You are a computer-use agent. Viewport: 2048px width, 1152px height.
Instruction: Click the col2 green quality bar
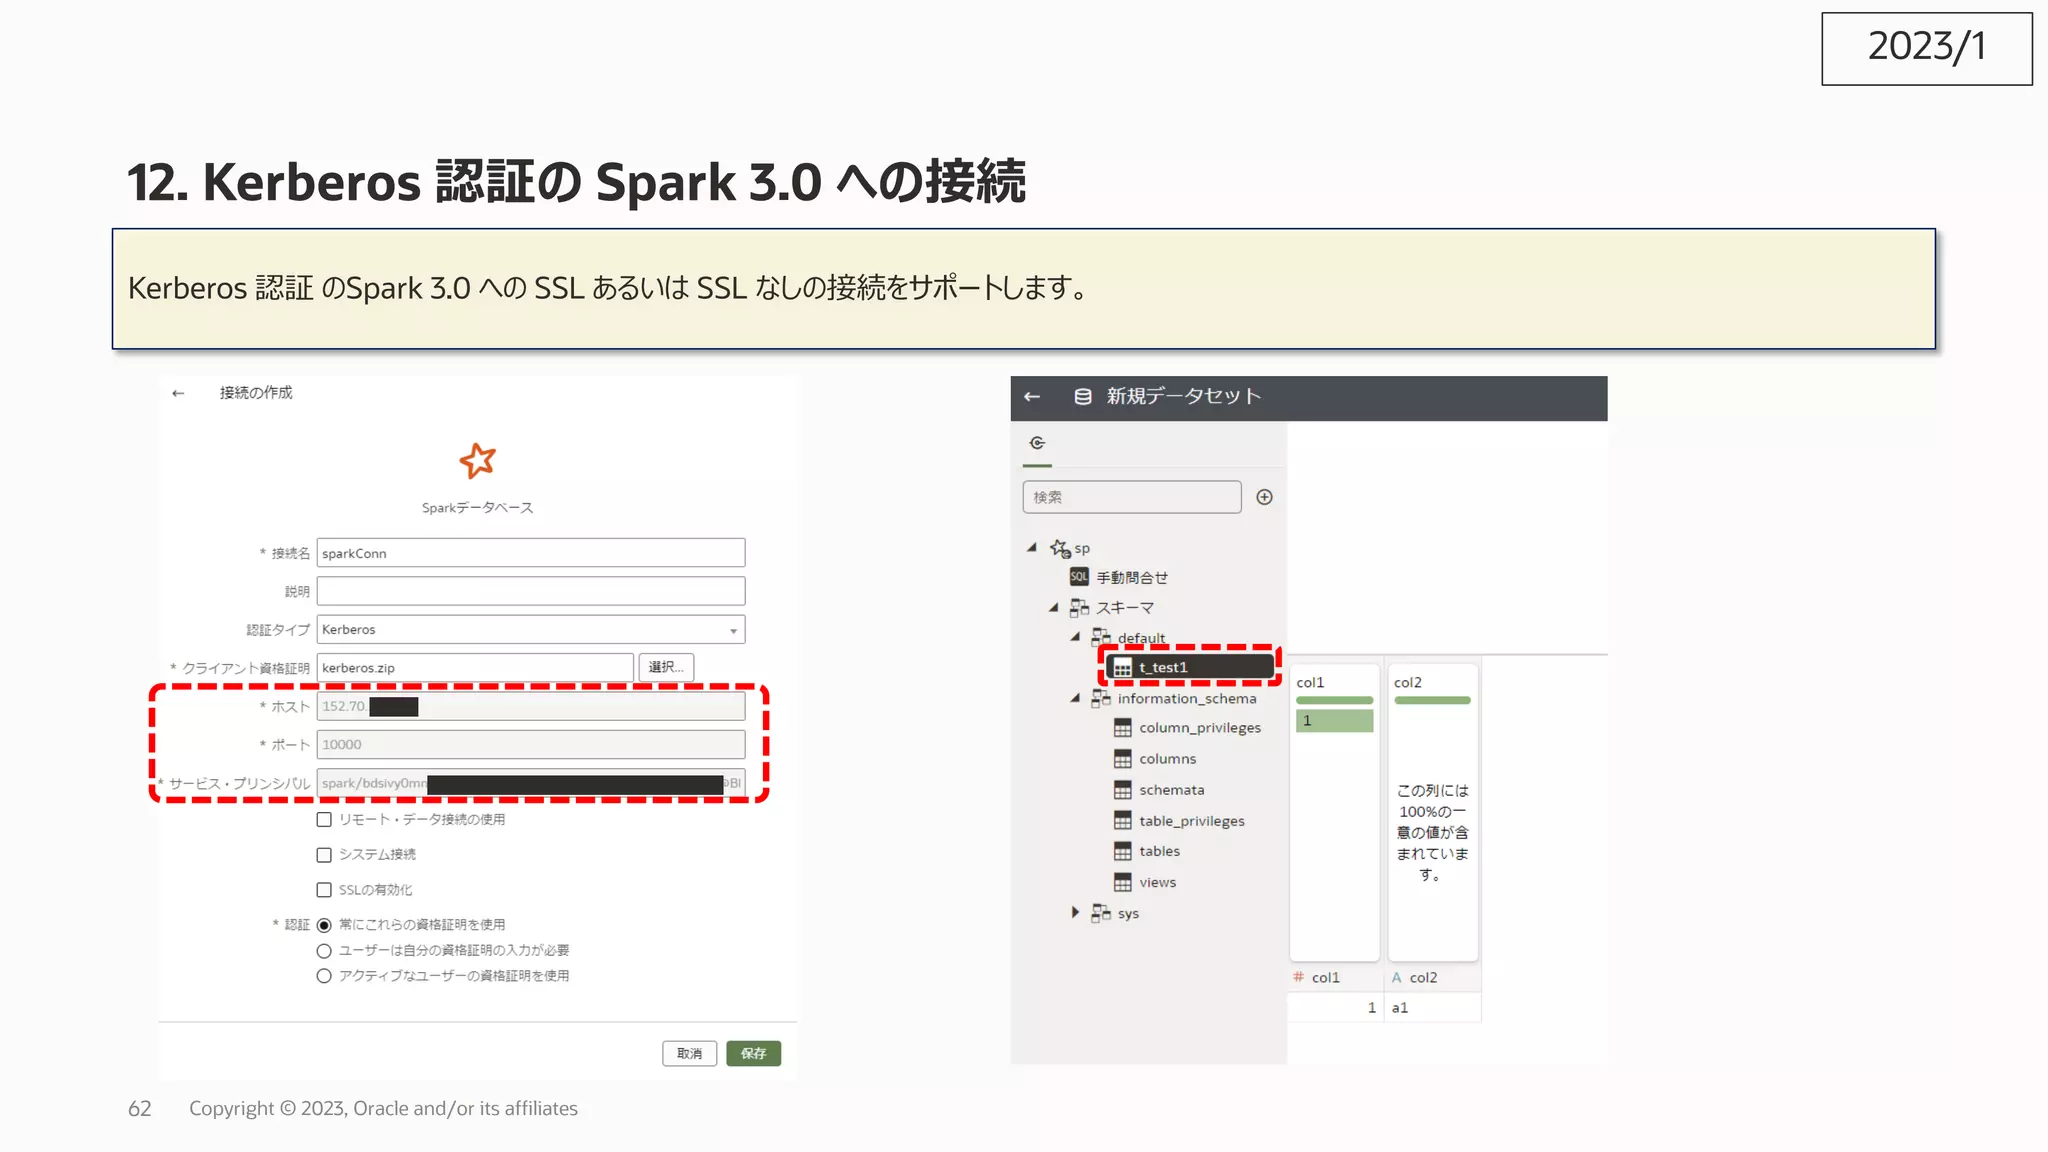(x=1432, y=700)
